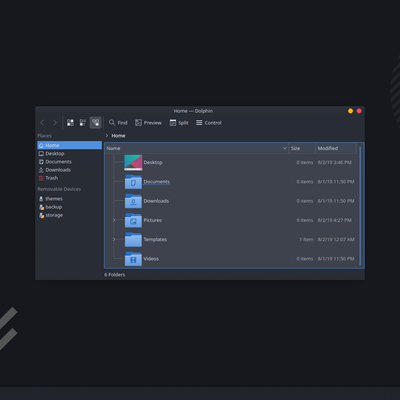
Task: Minimize window with the yellow button
Action: point(350,111)
